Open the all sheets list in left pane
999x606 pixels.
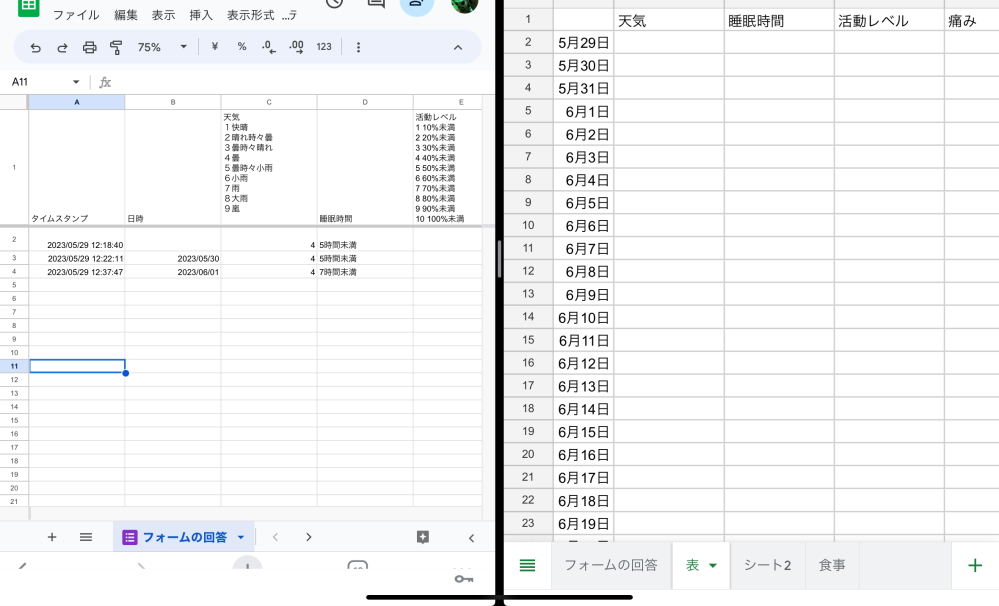click(86, 537)
